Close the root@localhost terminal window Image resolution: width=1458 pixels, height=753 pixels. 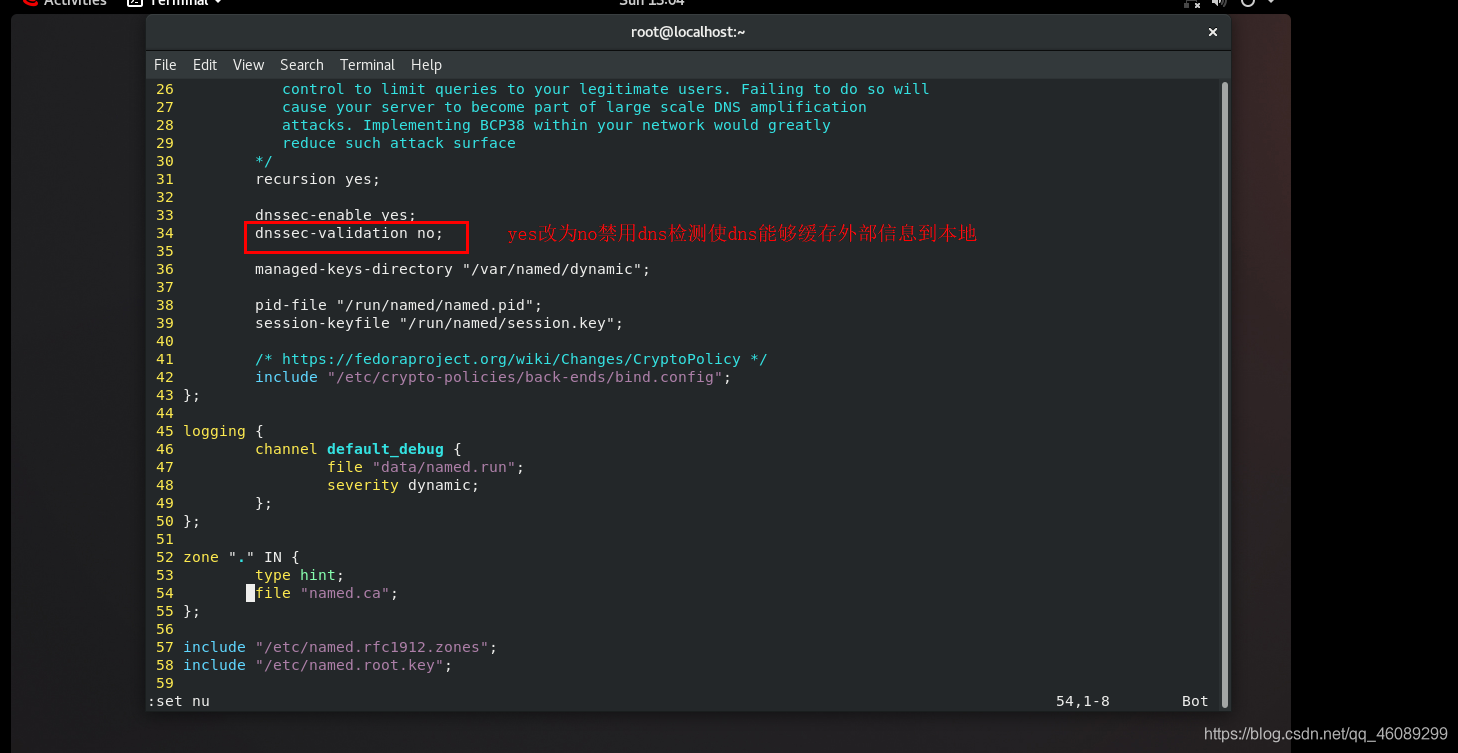(x=1213, y=32)
